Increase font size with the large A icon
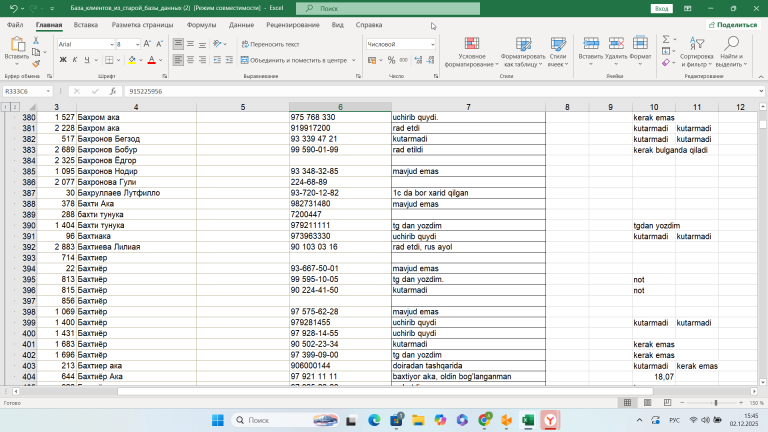768x432 pixels. [147, 44]
